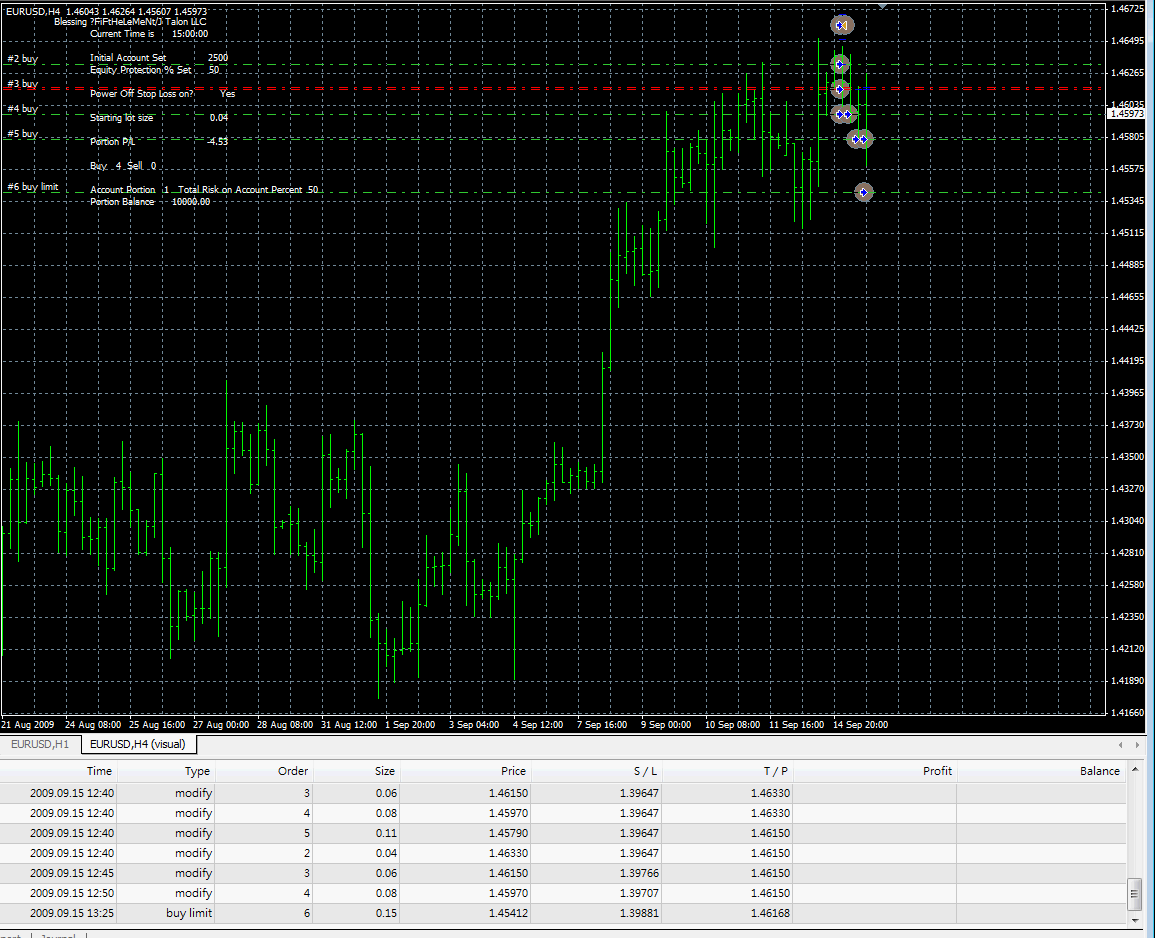Click the 'Equity Protection % Set' label

(141, 70)
